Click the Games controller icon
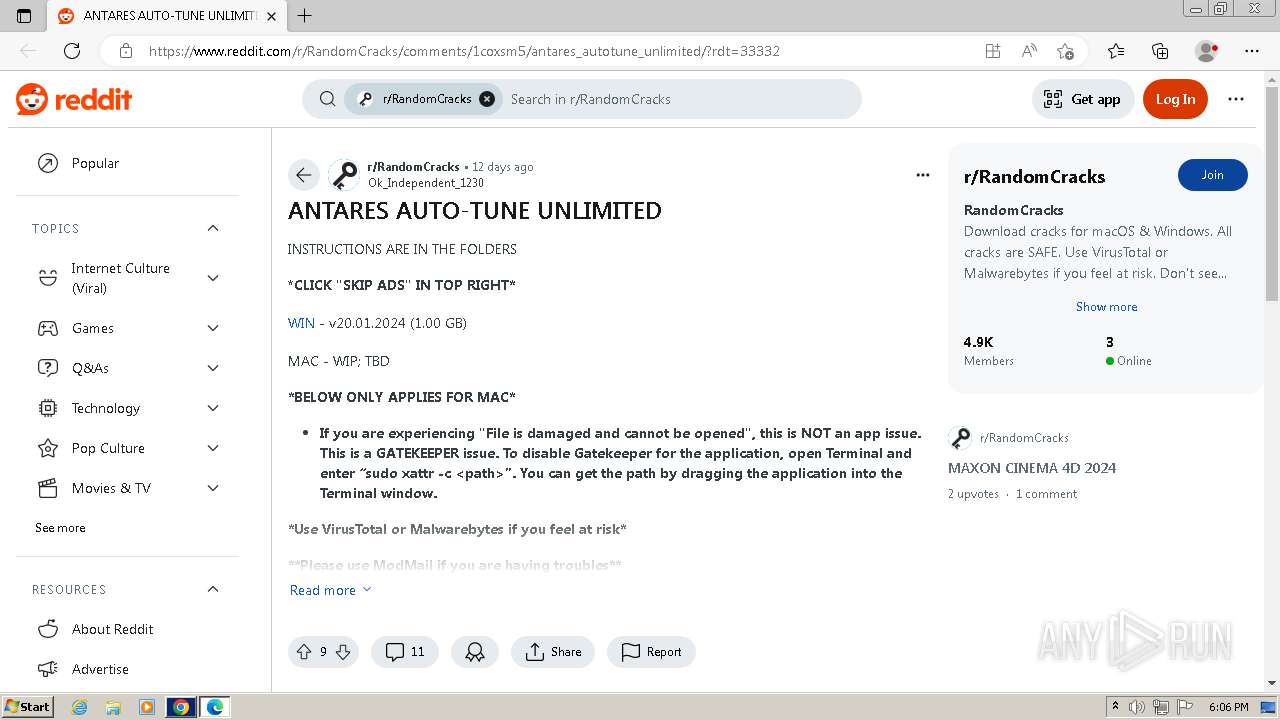The image size is (1280, 720). (47, 328)
